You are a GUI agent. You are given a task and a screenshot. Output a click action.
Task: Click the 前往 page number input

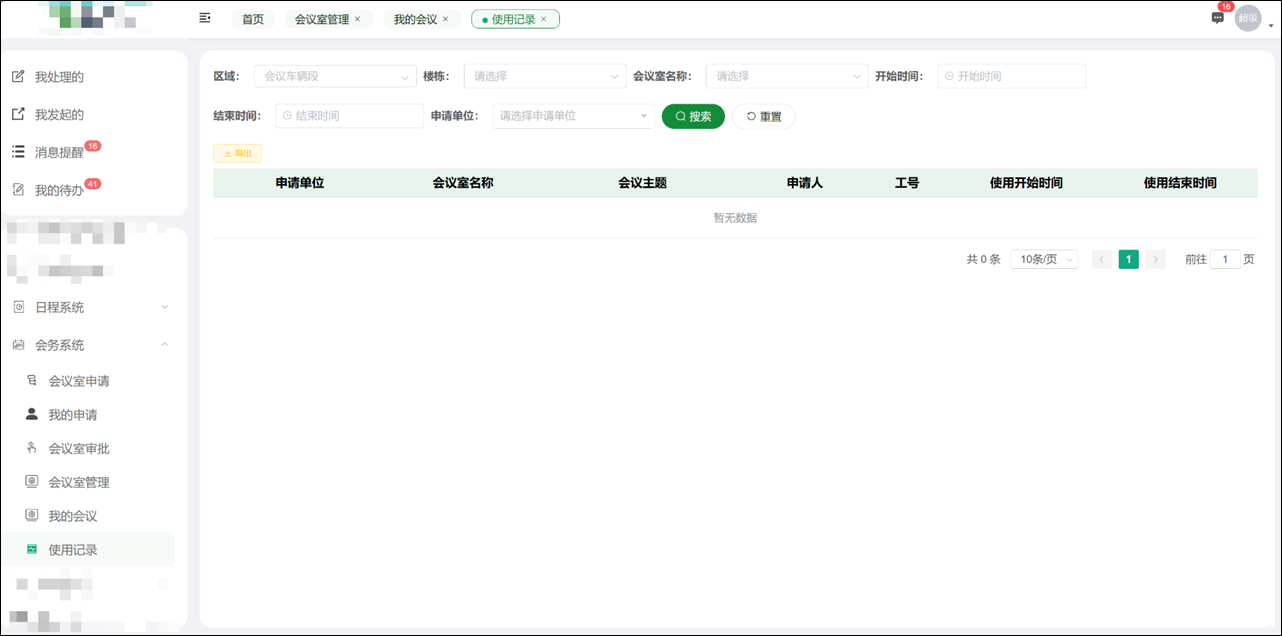click(x=1225, y=258)
